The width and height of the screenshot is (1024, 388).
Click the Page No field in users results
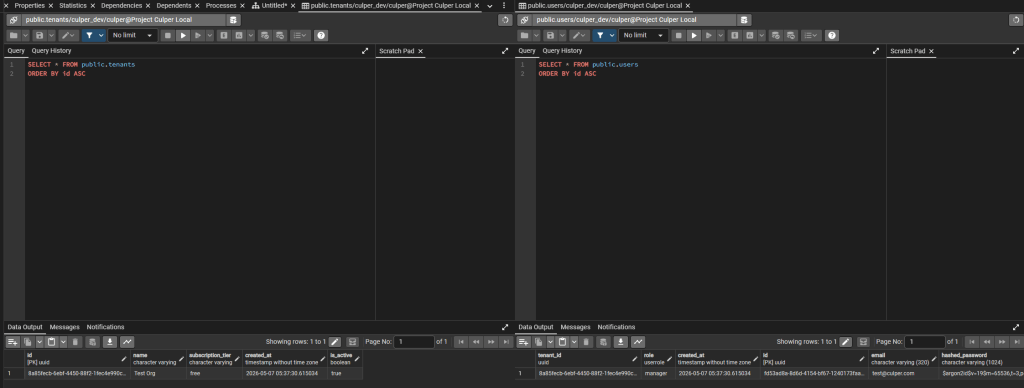(x=925, y=342)
